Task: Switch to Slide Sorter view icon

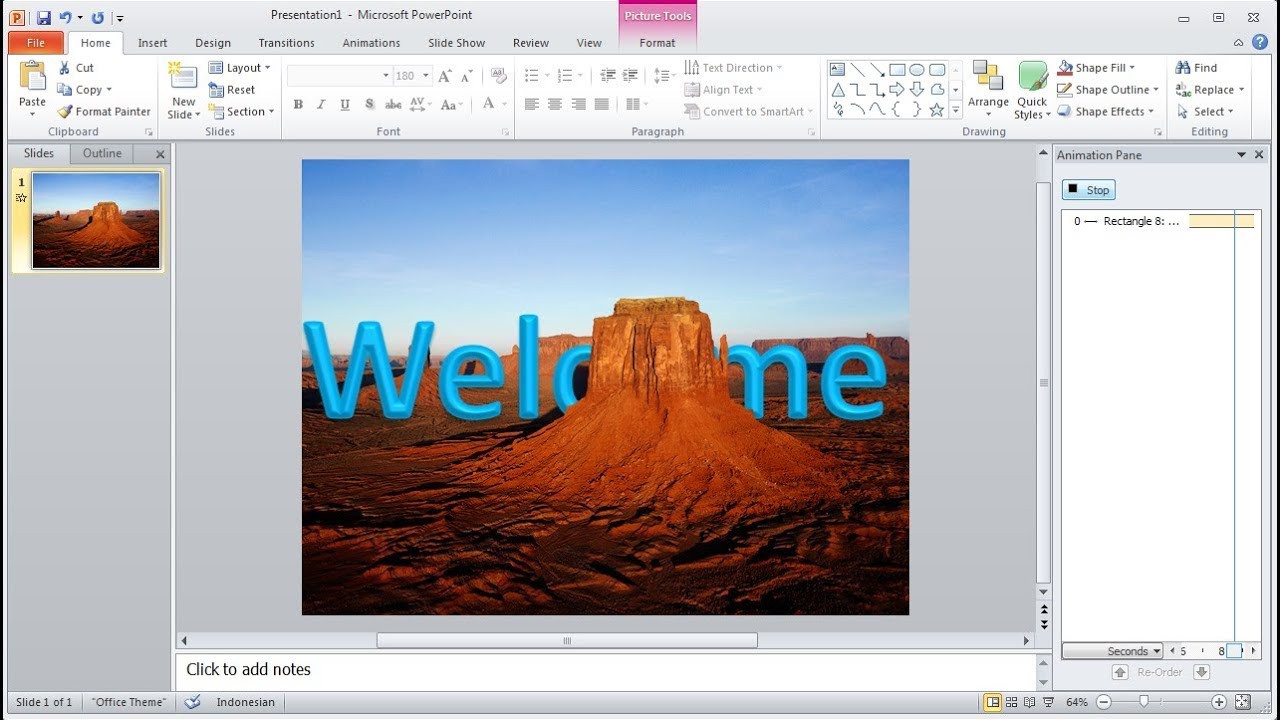Action: [x=1011, y=702]
